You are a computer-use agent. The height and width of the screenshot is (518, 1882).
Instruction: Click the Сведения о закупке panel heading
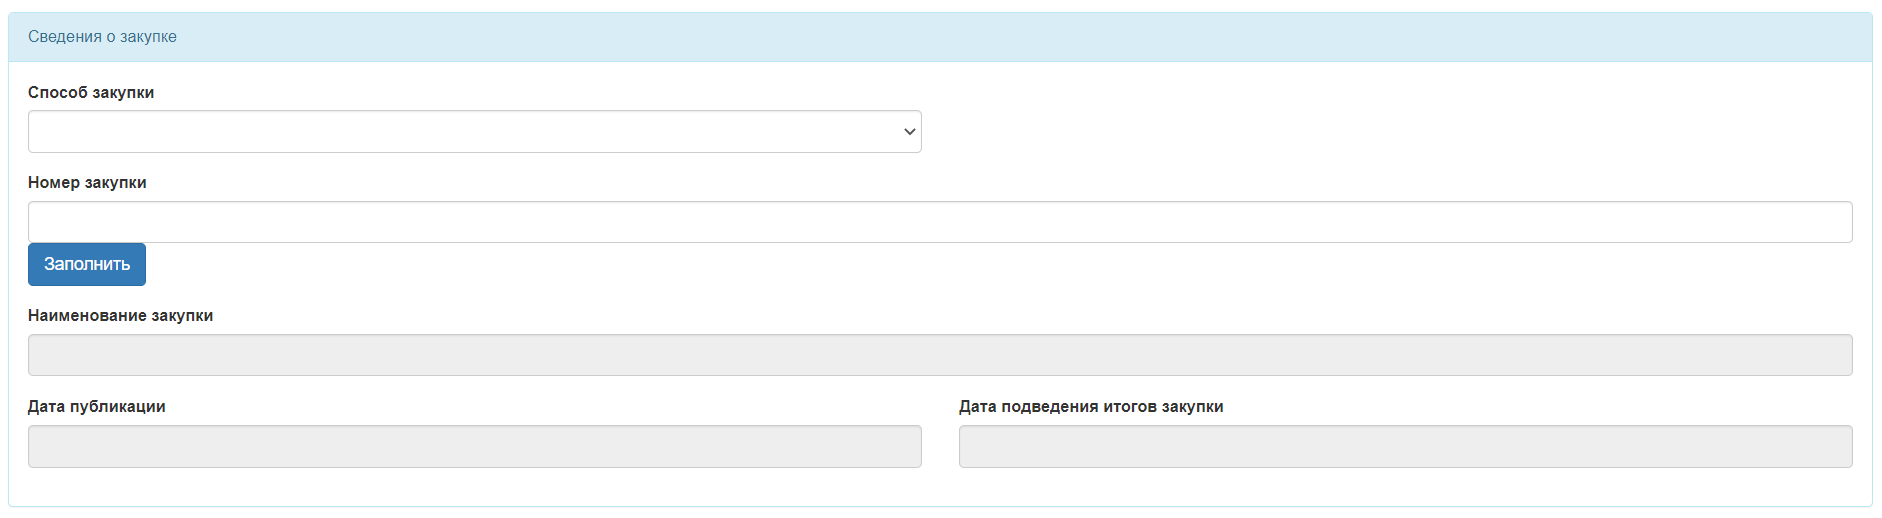102,37
